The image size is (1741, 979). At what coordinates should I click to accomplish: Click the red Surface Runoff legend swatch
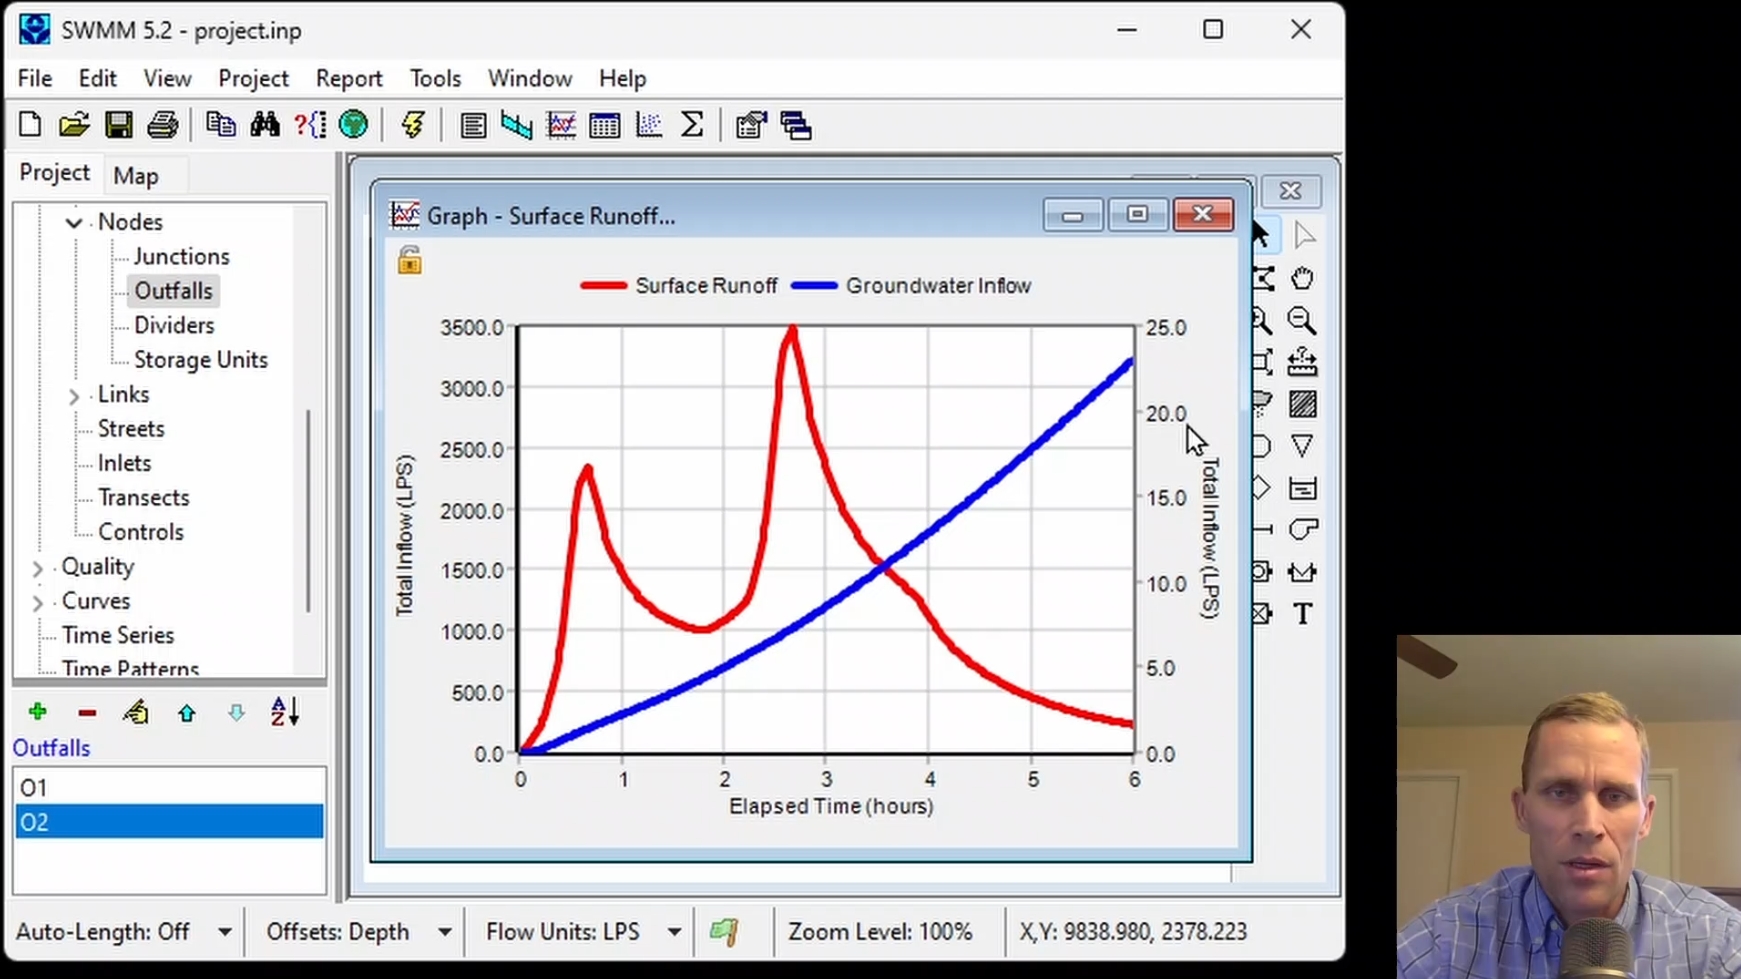[x=603, y=286]
